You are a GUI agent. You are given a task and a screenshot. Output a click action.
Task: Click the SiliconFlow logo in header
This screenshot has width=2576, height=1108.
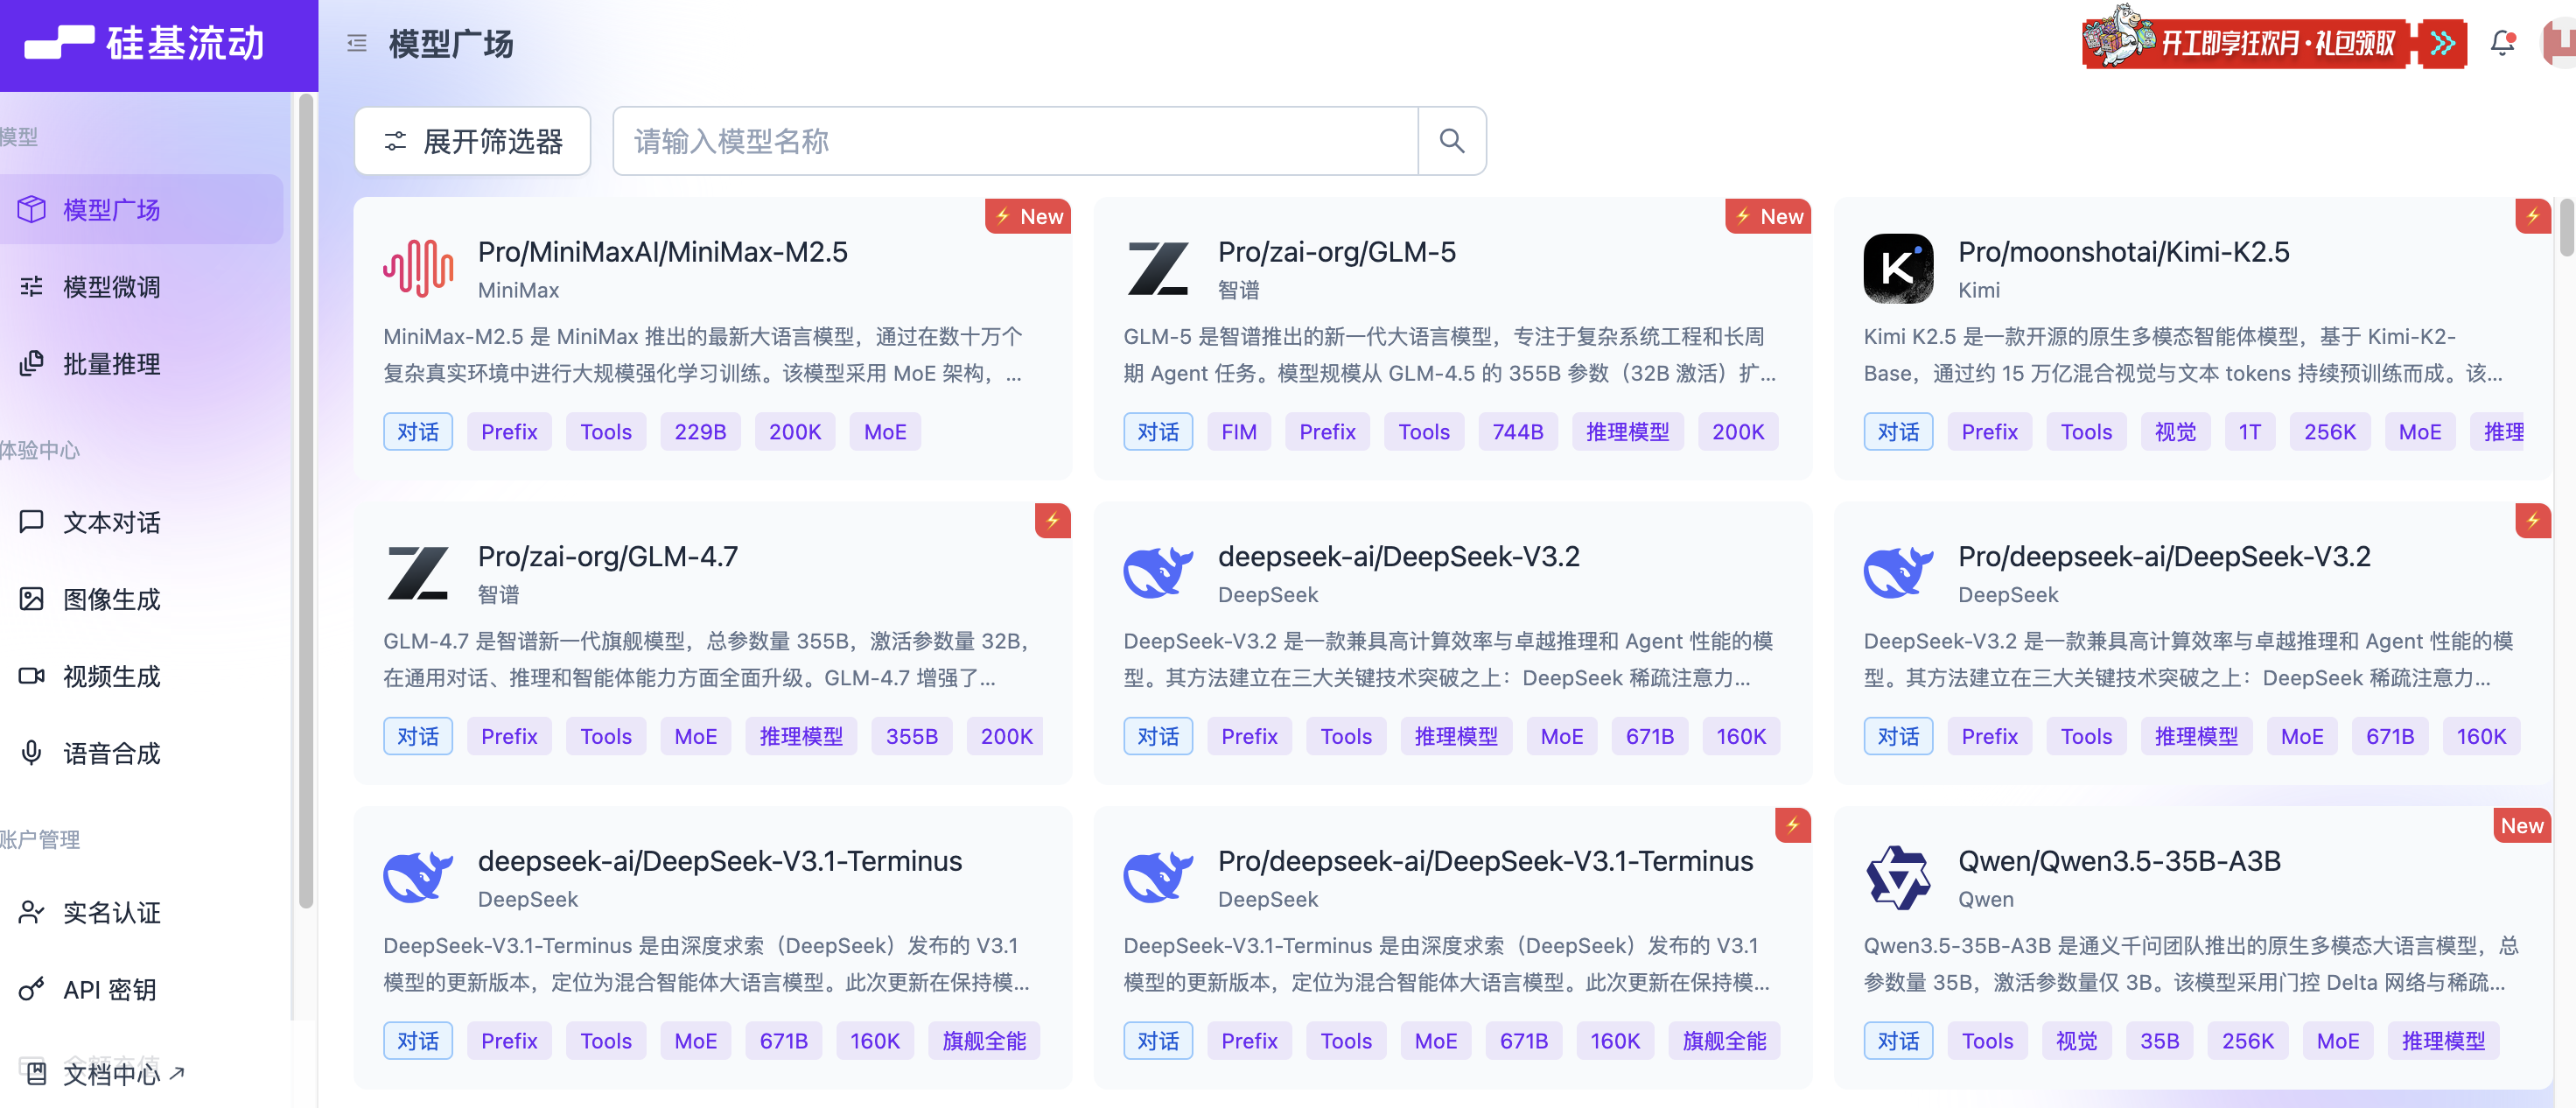146,43
